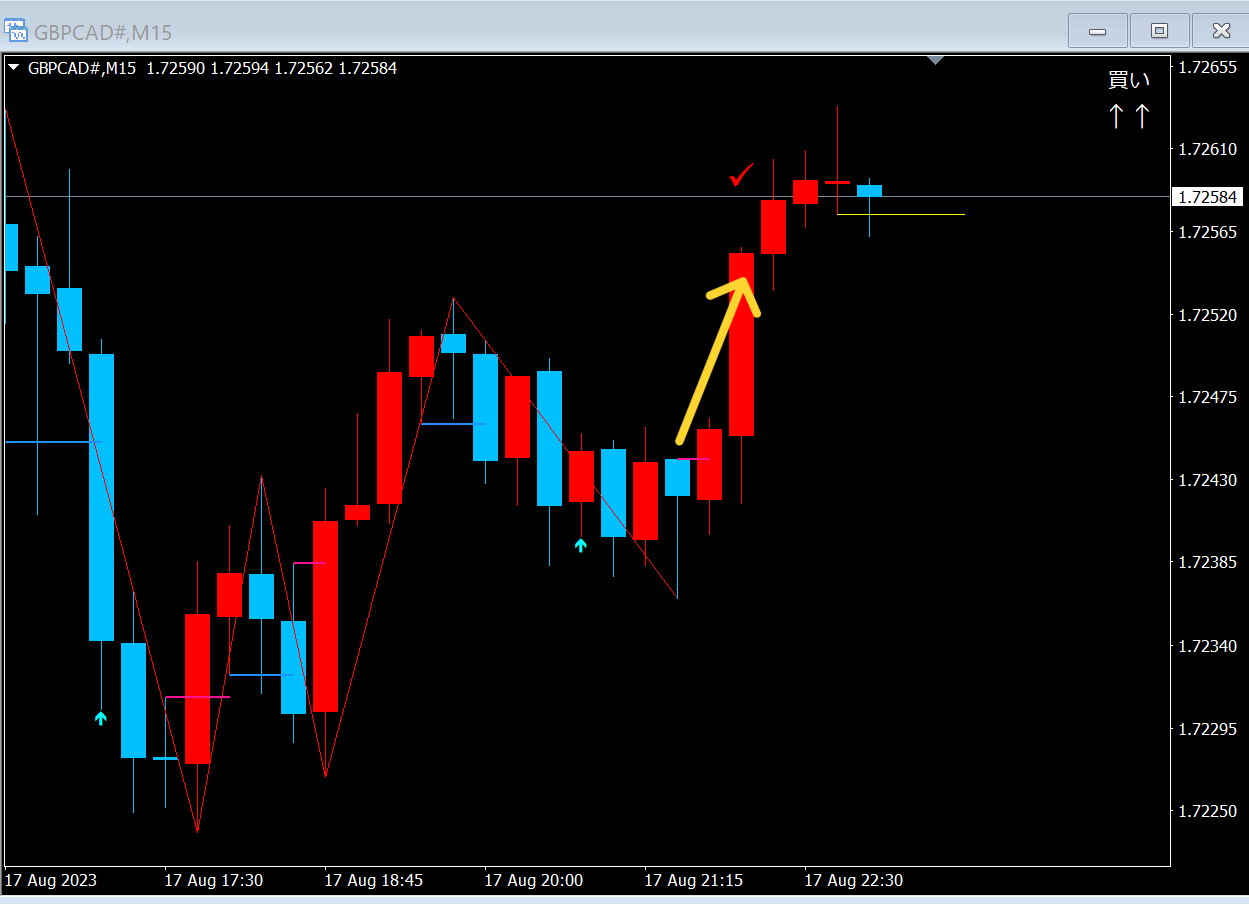Click the 1.72475 price scale label

click(1206, 397)
